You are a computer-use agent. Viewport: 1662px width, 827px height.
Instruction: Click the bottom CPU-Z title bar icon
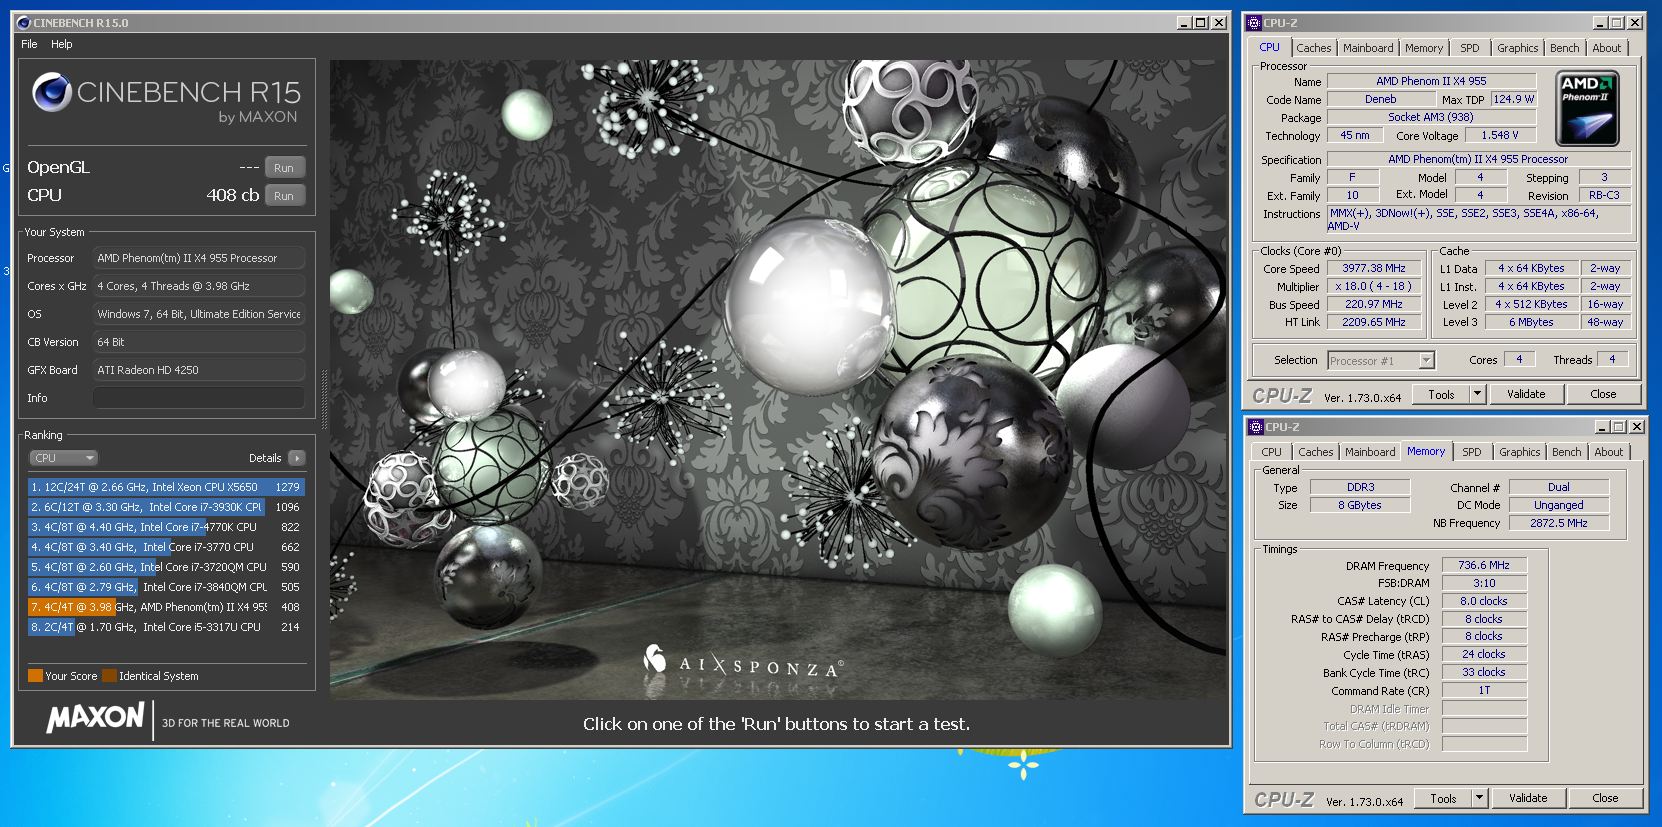click(x=1256, y=427)
